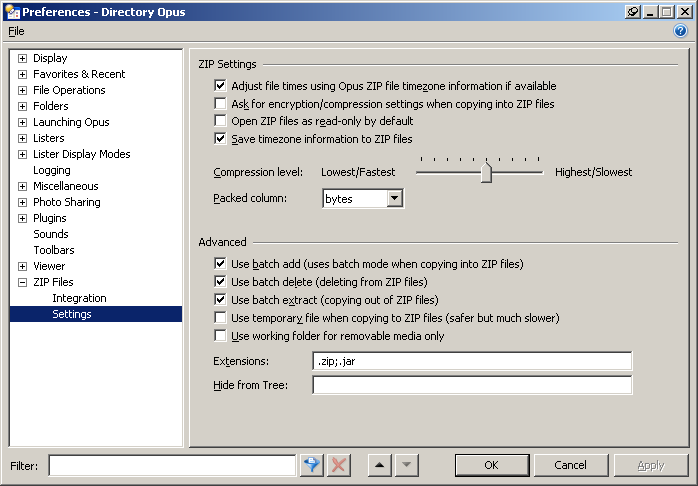Click the down arrow navigation button
Image resolution: width=698 pixels, height=486 pixels.
click(406, 465)
